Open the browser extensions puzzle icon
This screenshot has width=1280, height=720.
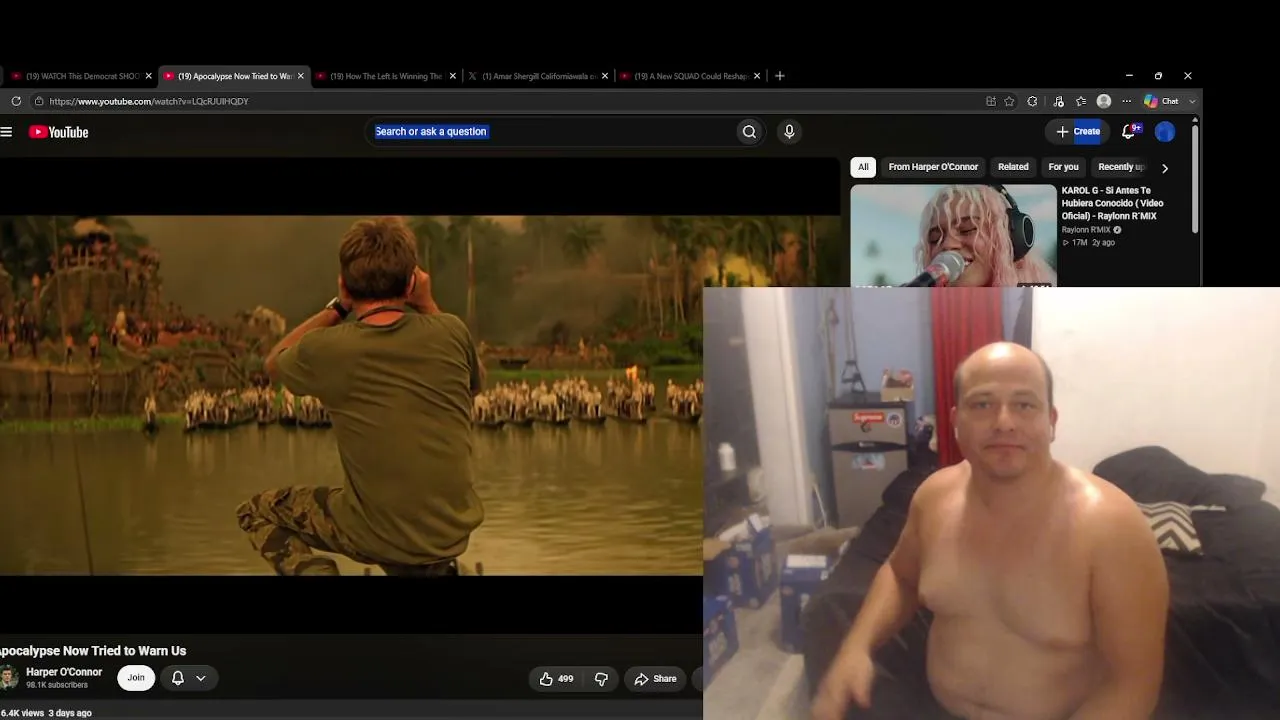(1032, 101)
